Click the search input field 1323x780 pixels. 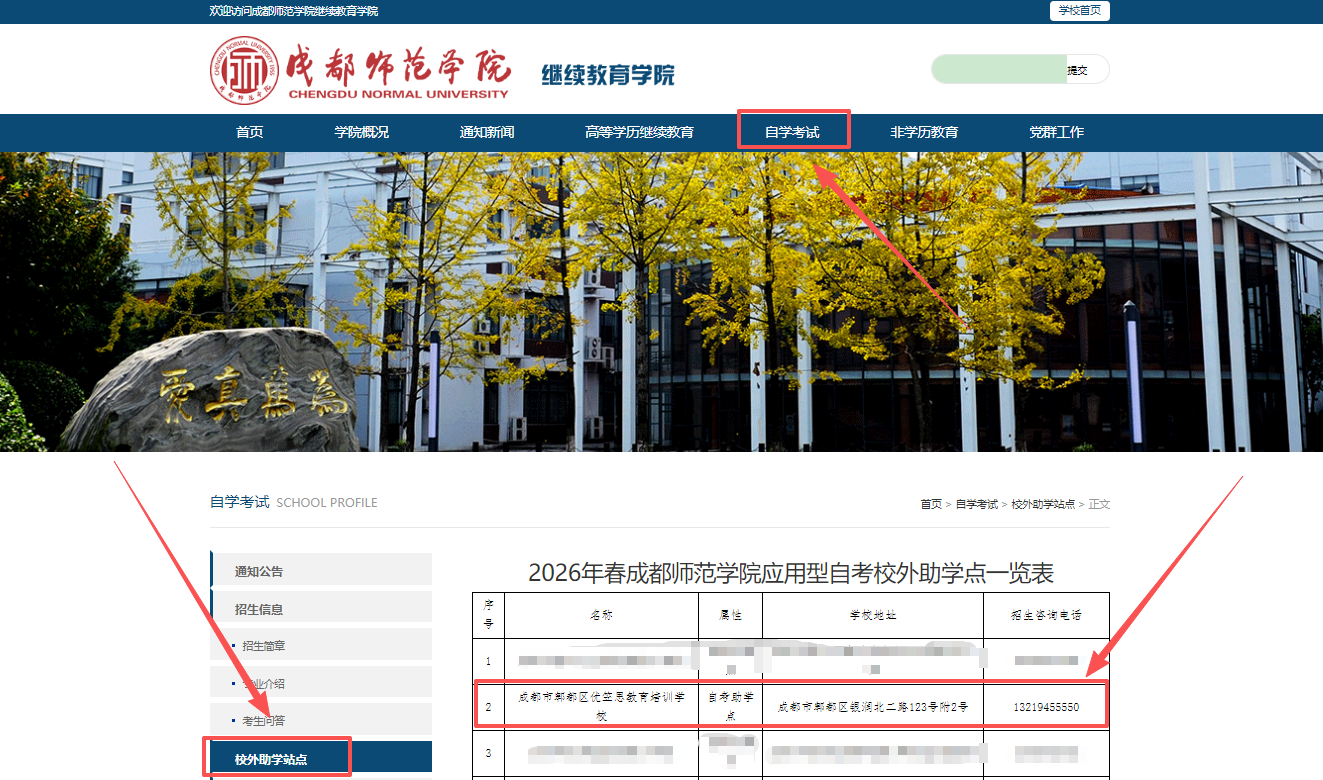coord(997,70)
